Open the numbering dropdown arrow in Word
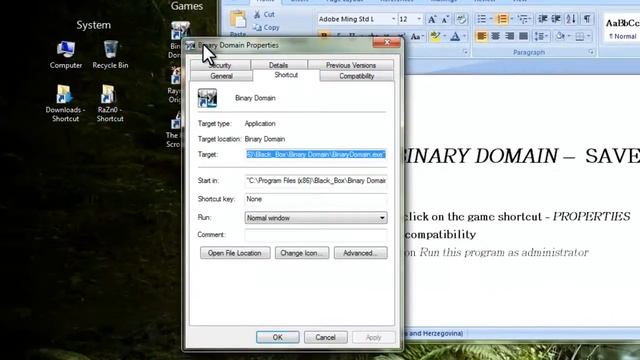 click(x=511, y=19)
